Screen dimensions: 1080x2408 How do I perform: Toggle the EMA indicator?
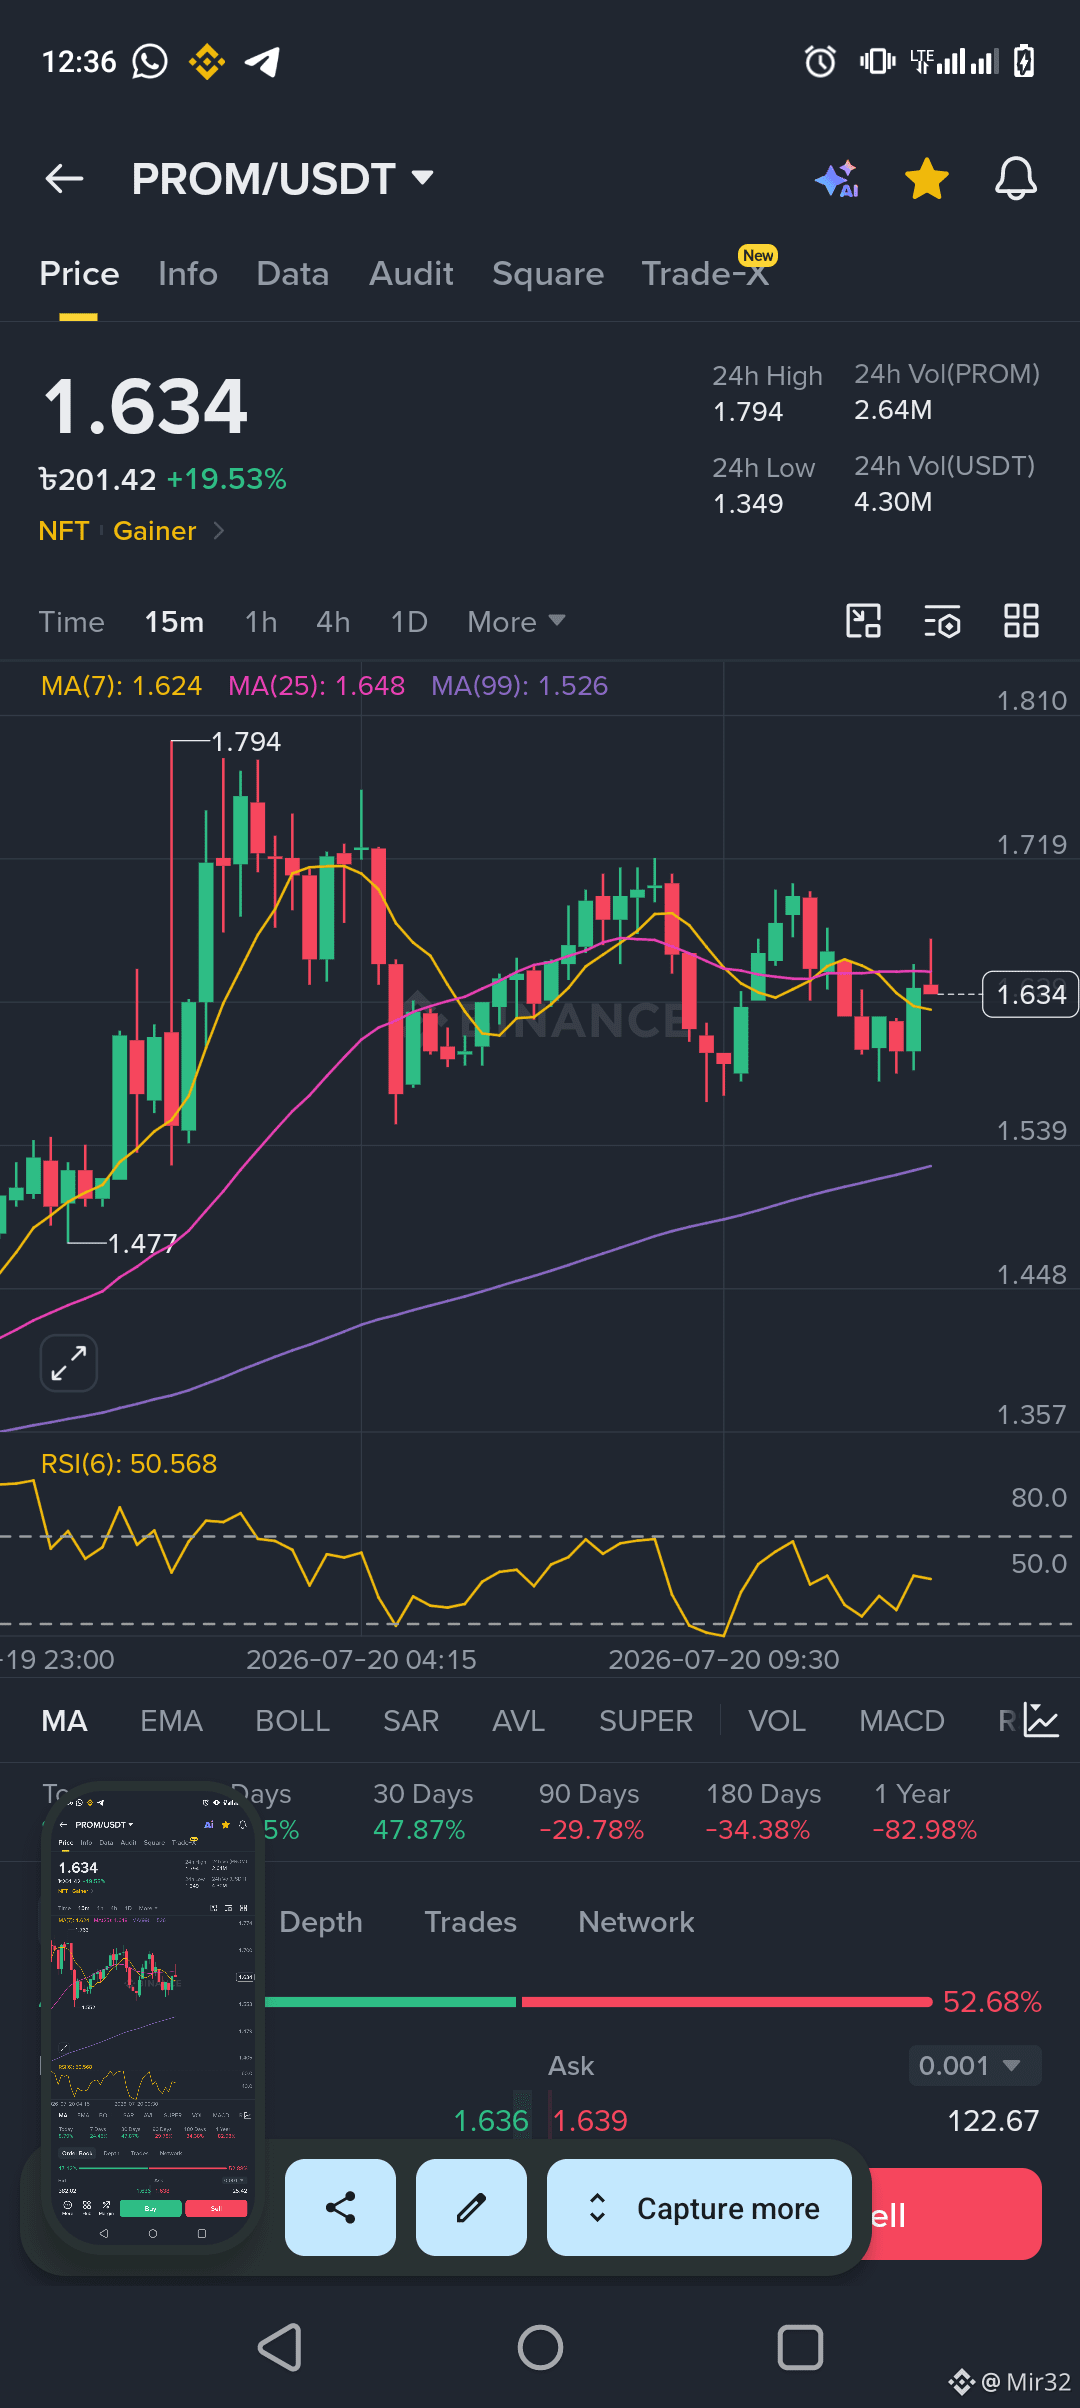pos(171,1721)
